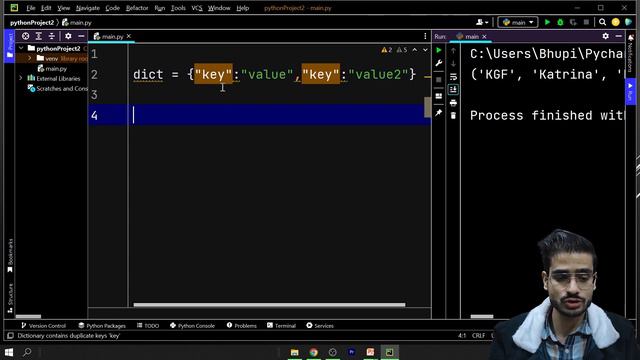Open the user account dropdown icon
This screenshot has height=360, width=640.
click(x=482, y=22)
